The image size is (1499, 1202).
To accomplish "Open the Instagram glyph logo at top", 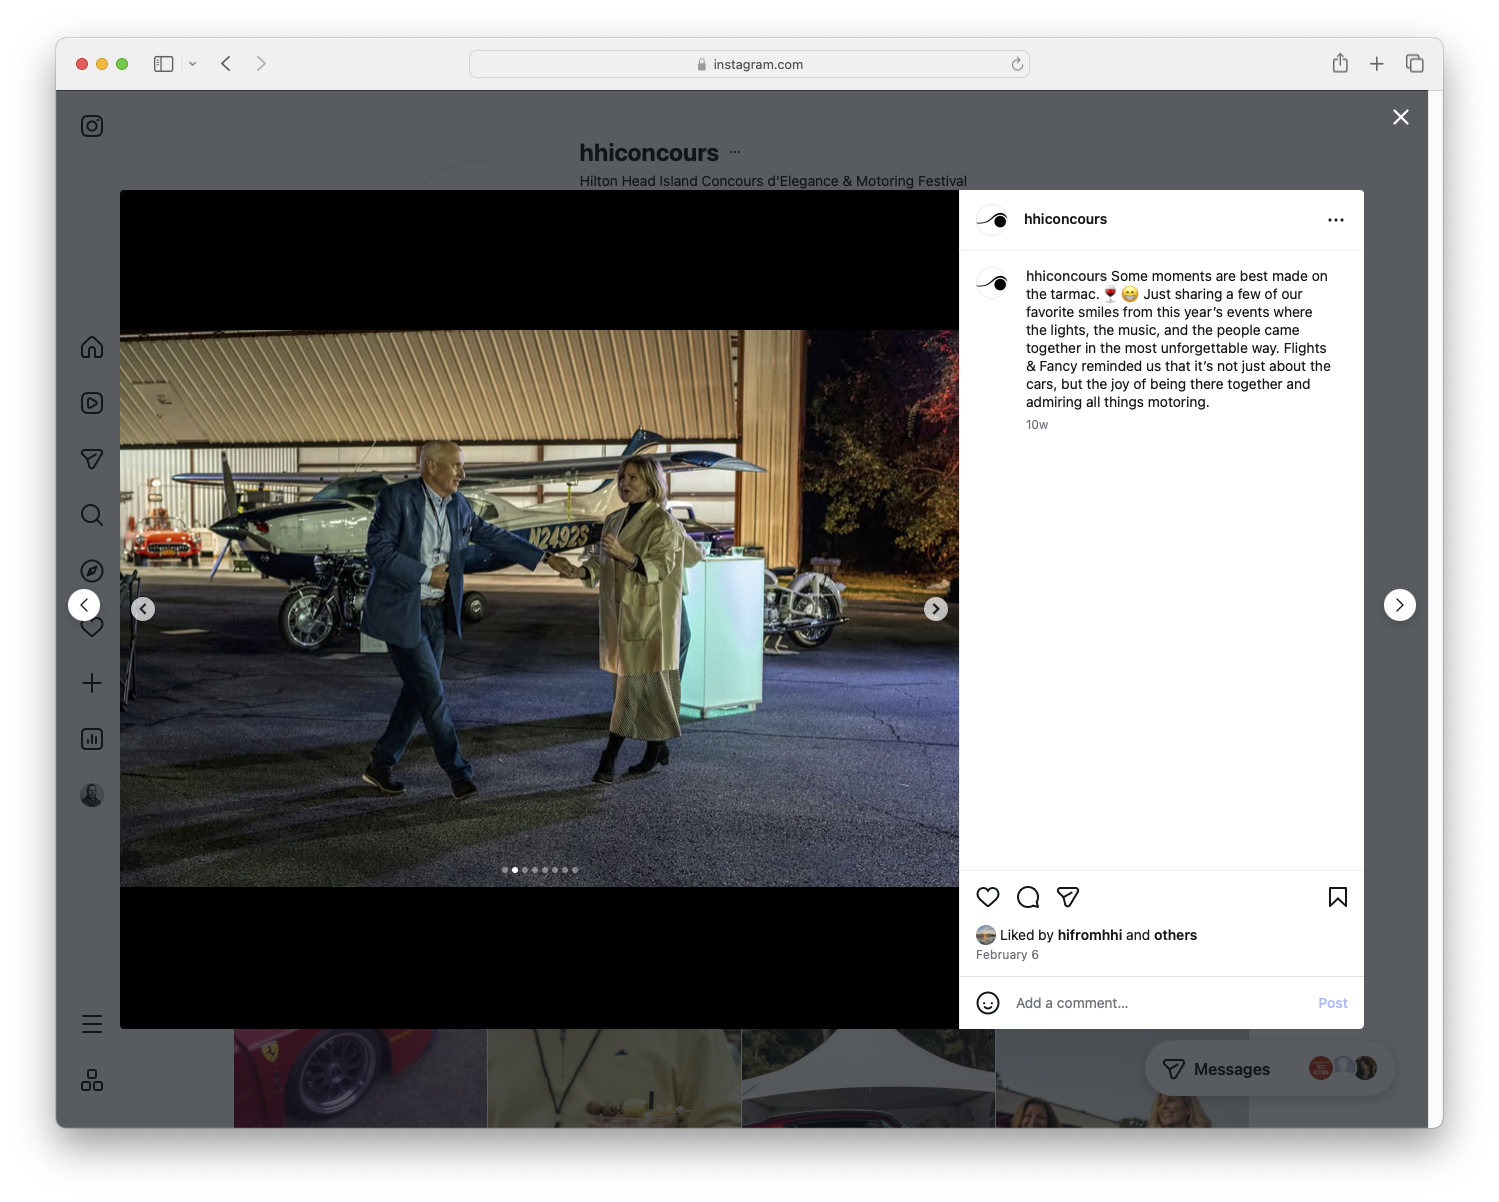I will point(91,126).
